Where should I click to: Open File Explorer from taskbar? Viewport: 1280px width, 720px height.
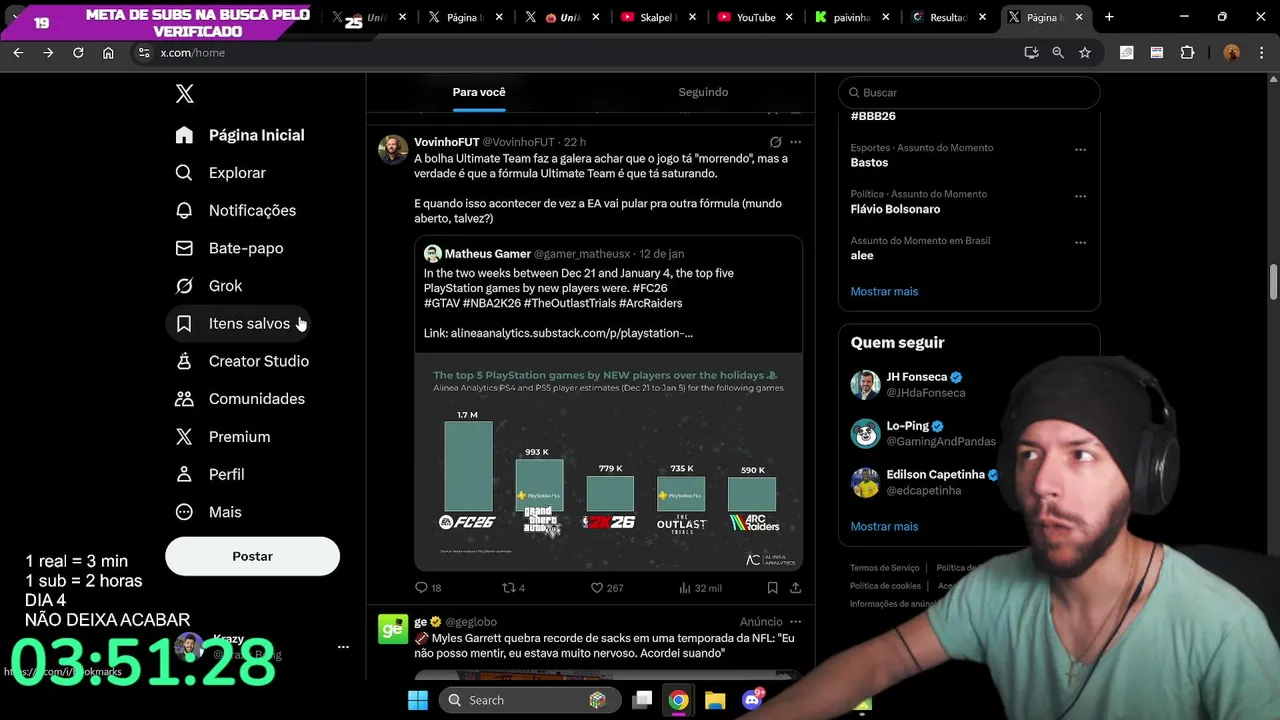(x=715, y=700)
